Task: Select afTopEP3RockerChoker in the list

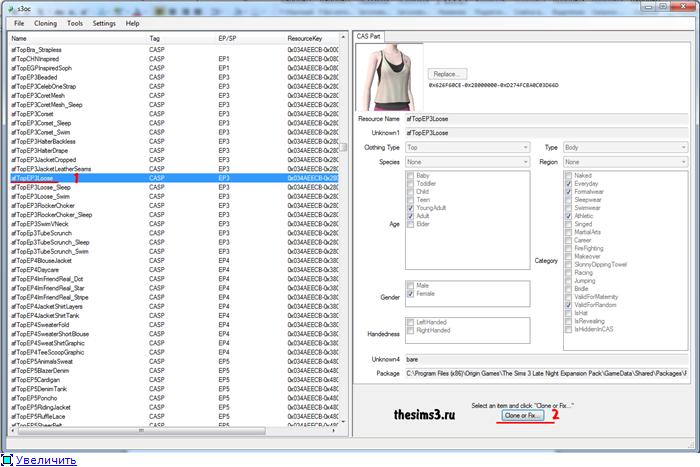Action: (50, 206)
